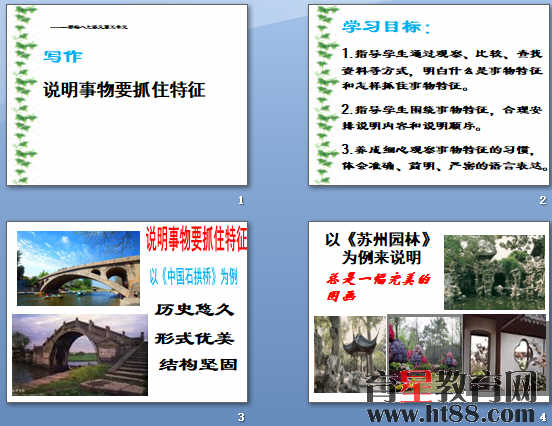Click the red 说明事物要抓住特征 title on slide 3
Image resolution: width=552 pixels, height=426 pixels.
pos(196,239)
